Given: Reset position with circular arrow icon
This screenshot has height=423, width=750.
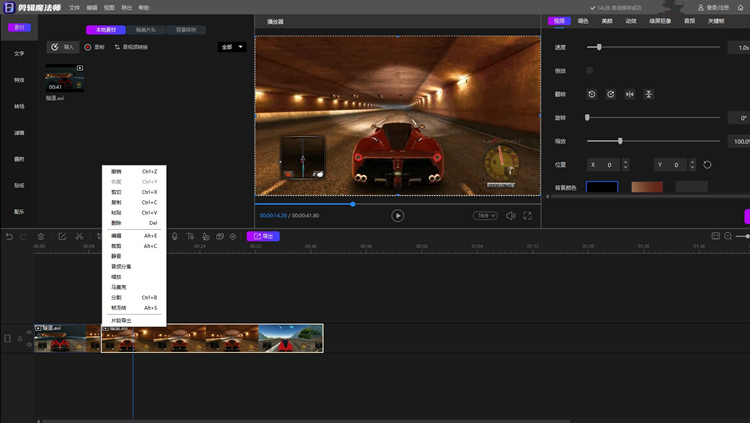Looking at the screenshot, I should [x=707, y=165].
